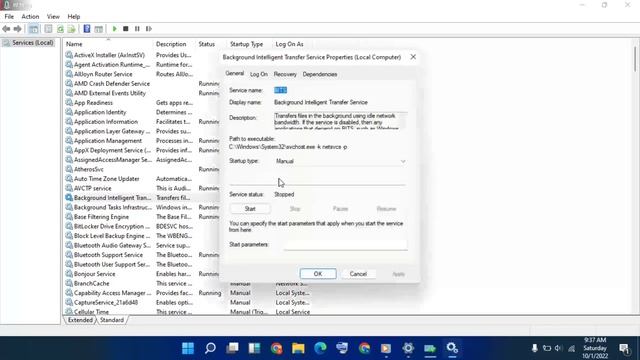Click the Export List toolbar icon
Image resolution: width=640 pixels, height=360 pixels.
71,29
